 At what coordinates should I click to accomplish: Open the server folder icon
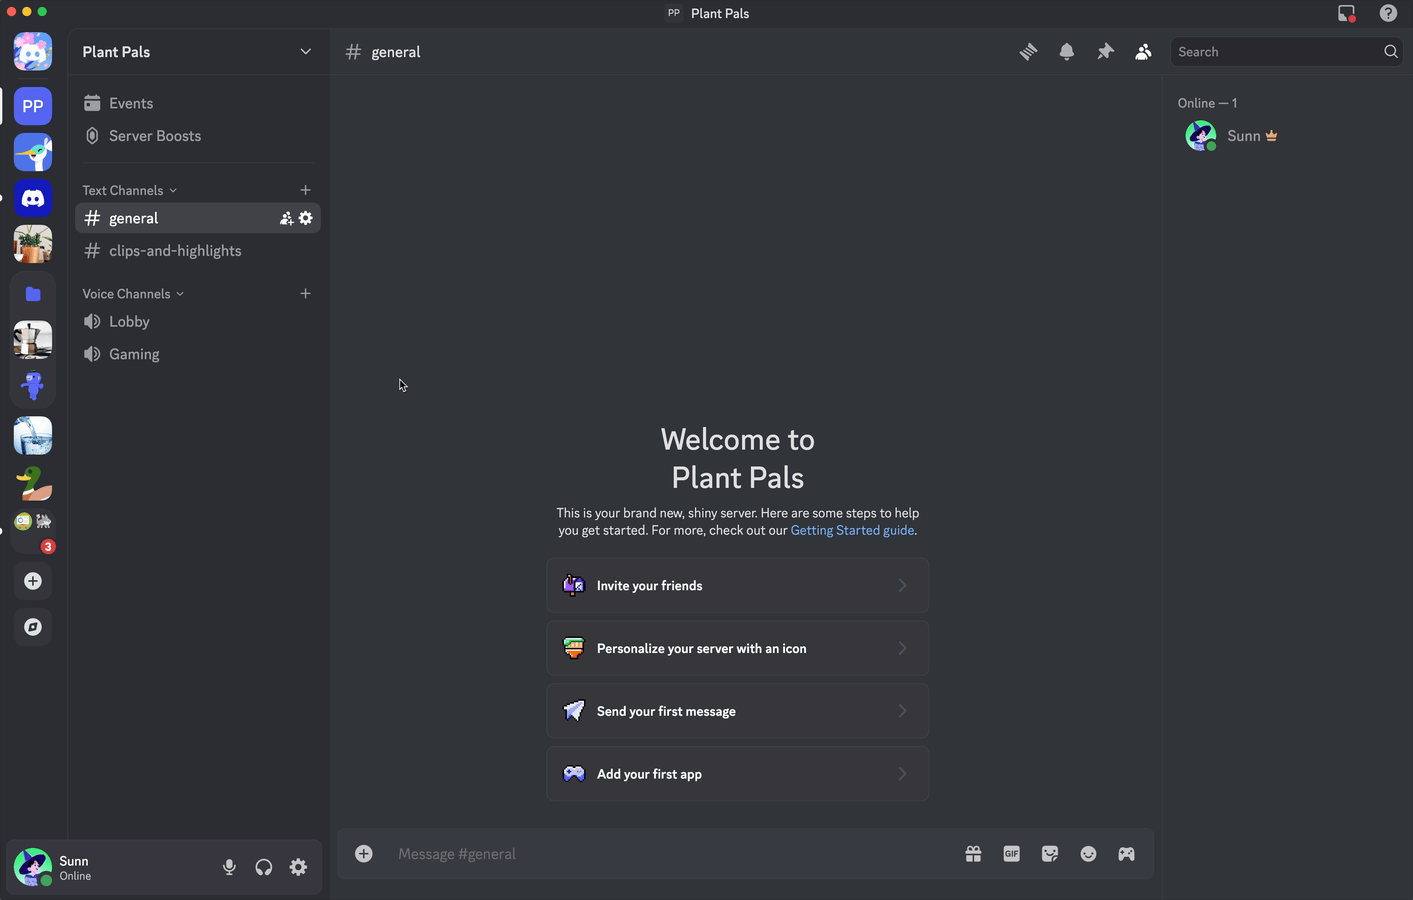[33, 294]
